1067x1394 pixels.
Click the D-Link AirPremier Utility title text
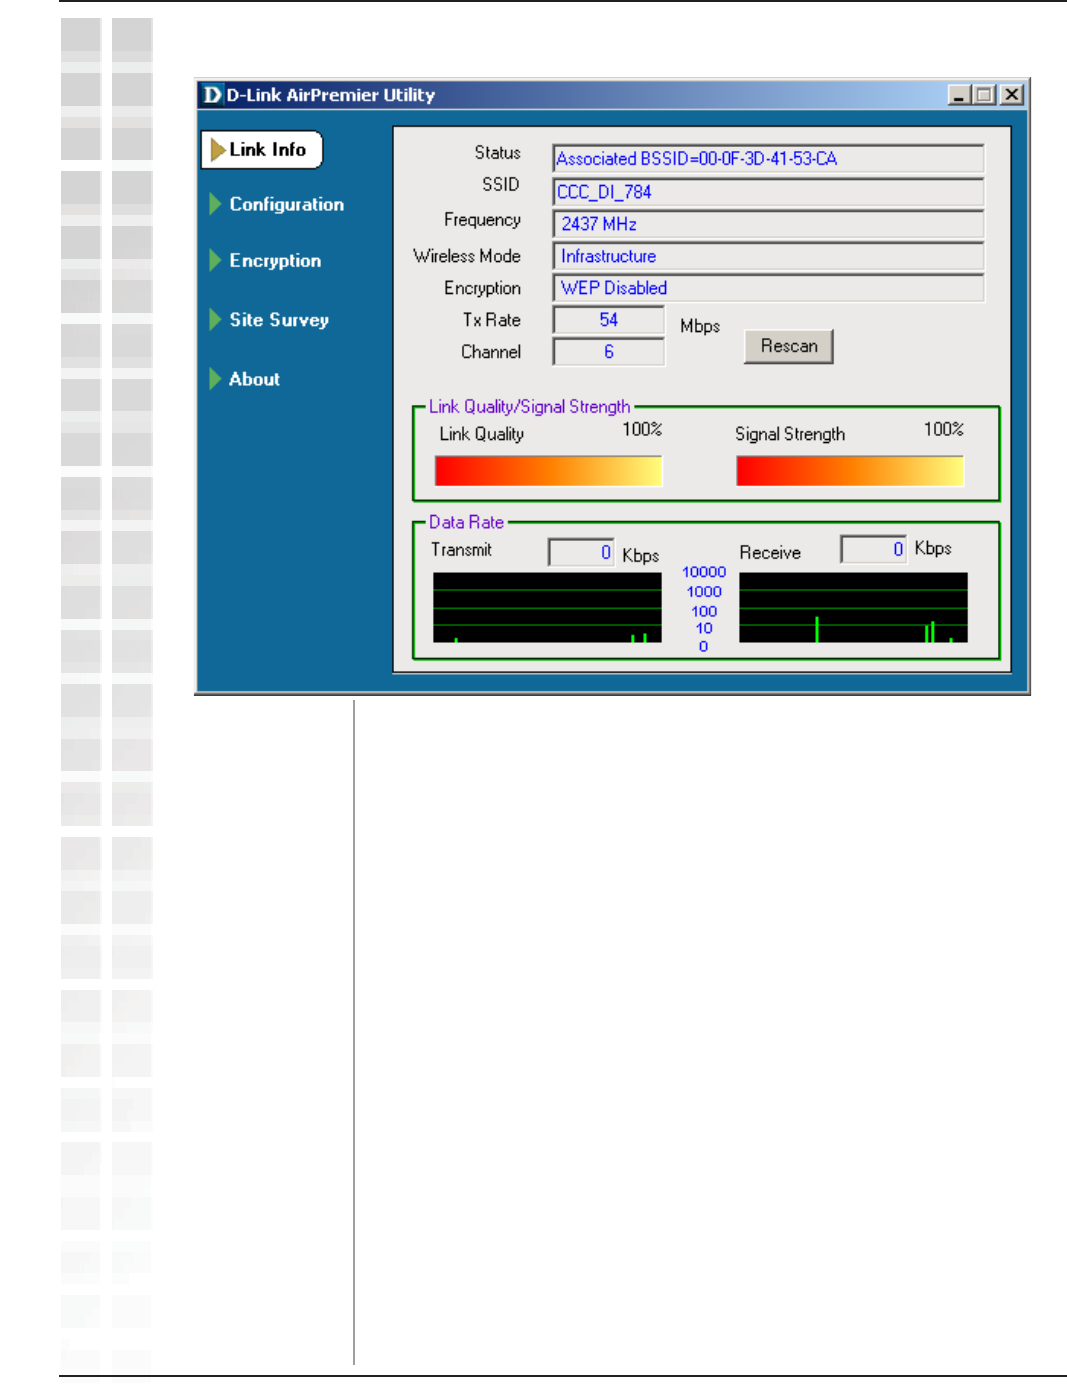point(331,95)
